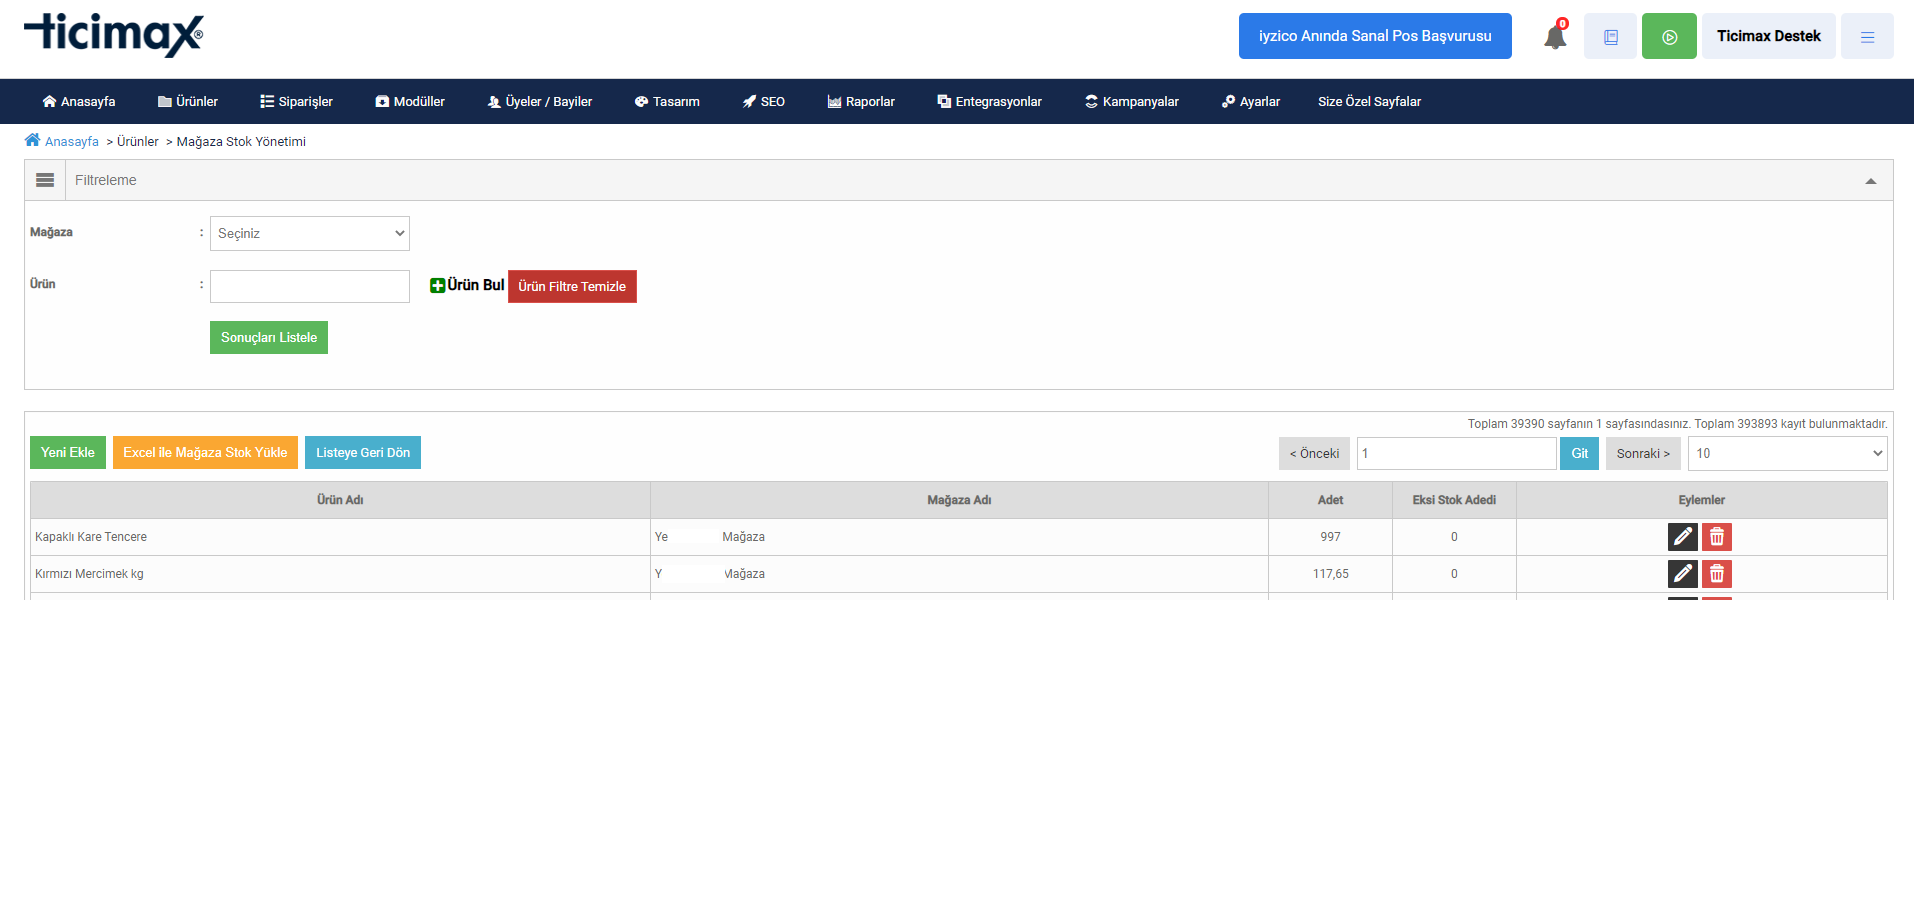Open the Ayarlar menu
The height and width of the screenshot is (903, 1914).
point(1251,102)
